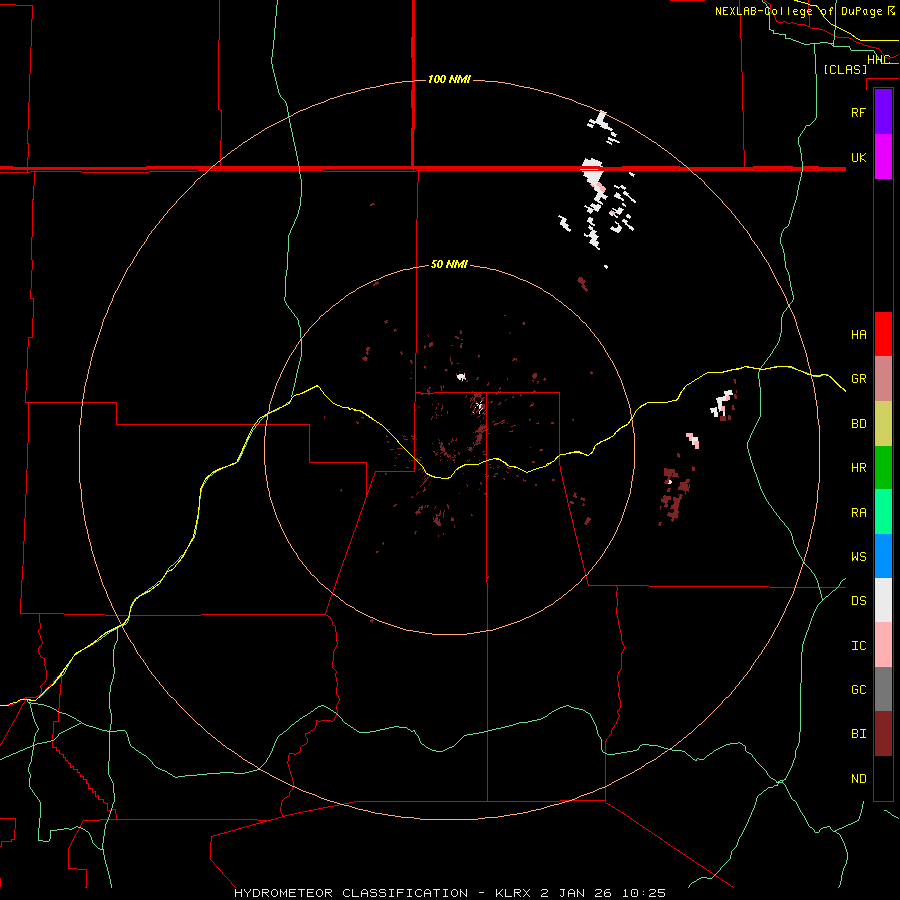Click the RA light green legend swatch
Screen dimensions: 900x900
883,512
